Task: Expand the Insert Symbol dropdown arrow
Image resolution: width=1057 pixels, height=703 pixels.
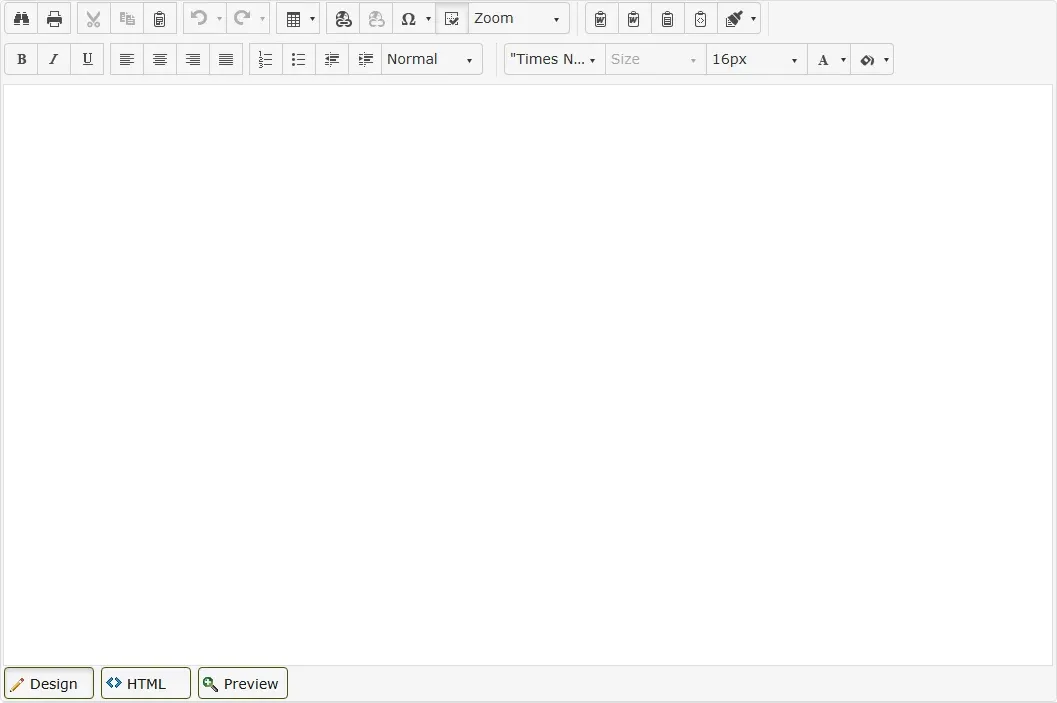Action: pos(428,19)
